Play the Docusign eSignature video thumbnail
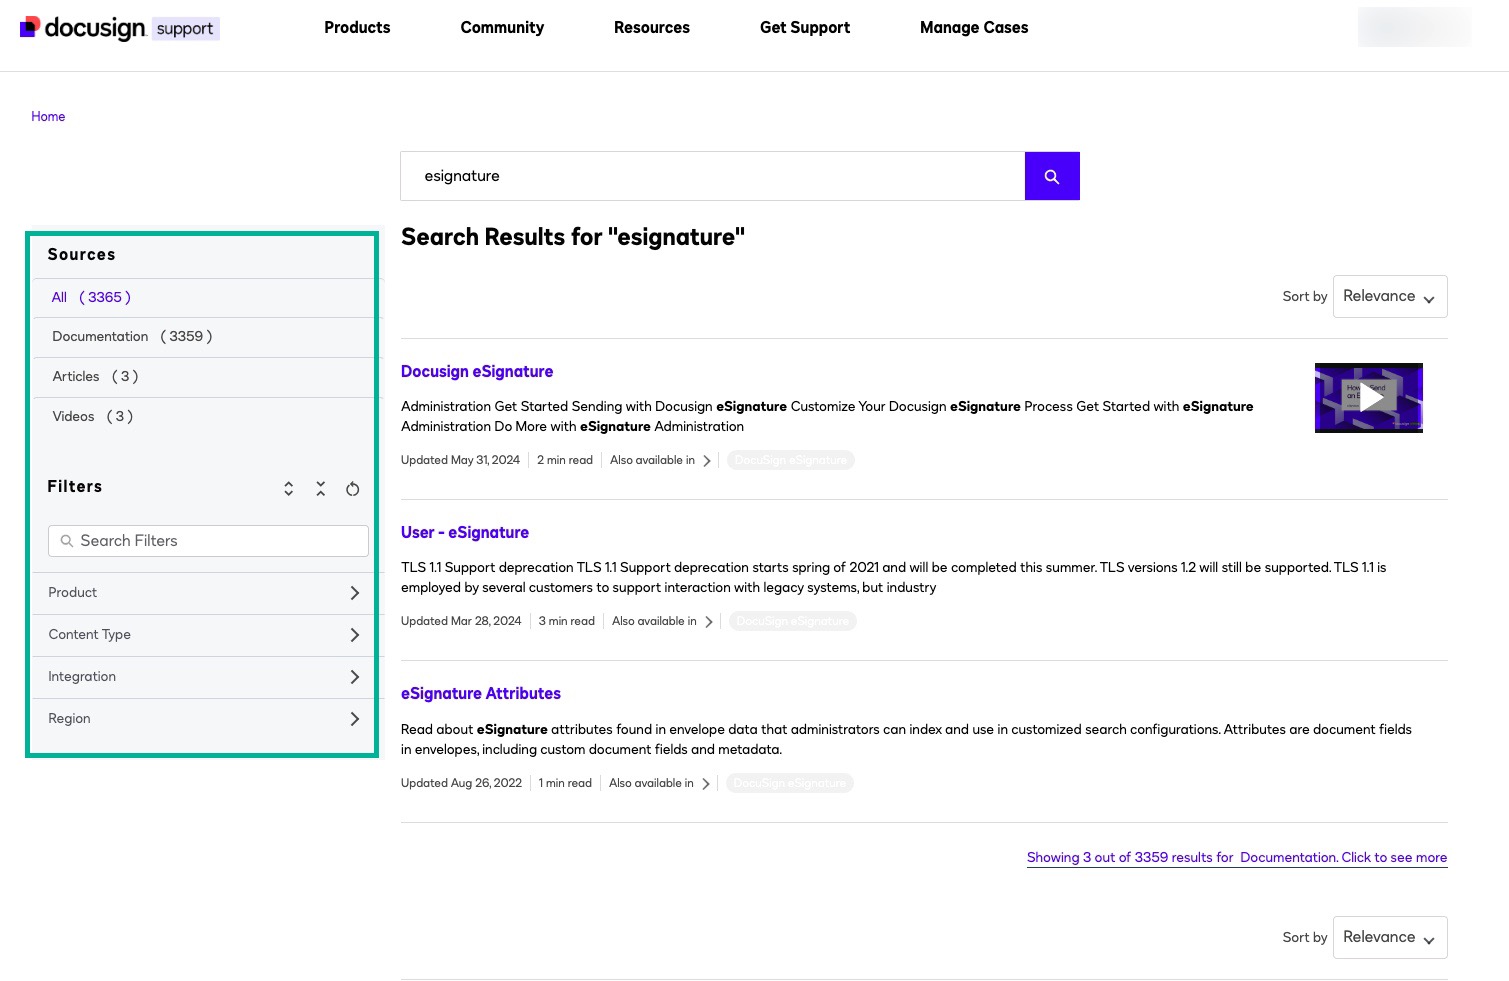The width and height of the screenshot is (1509, 981). [1368, 397]
